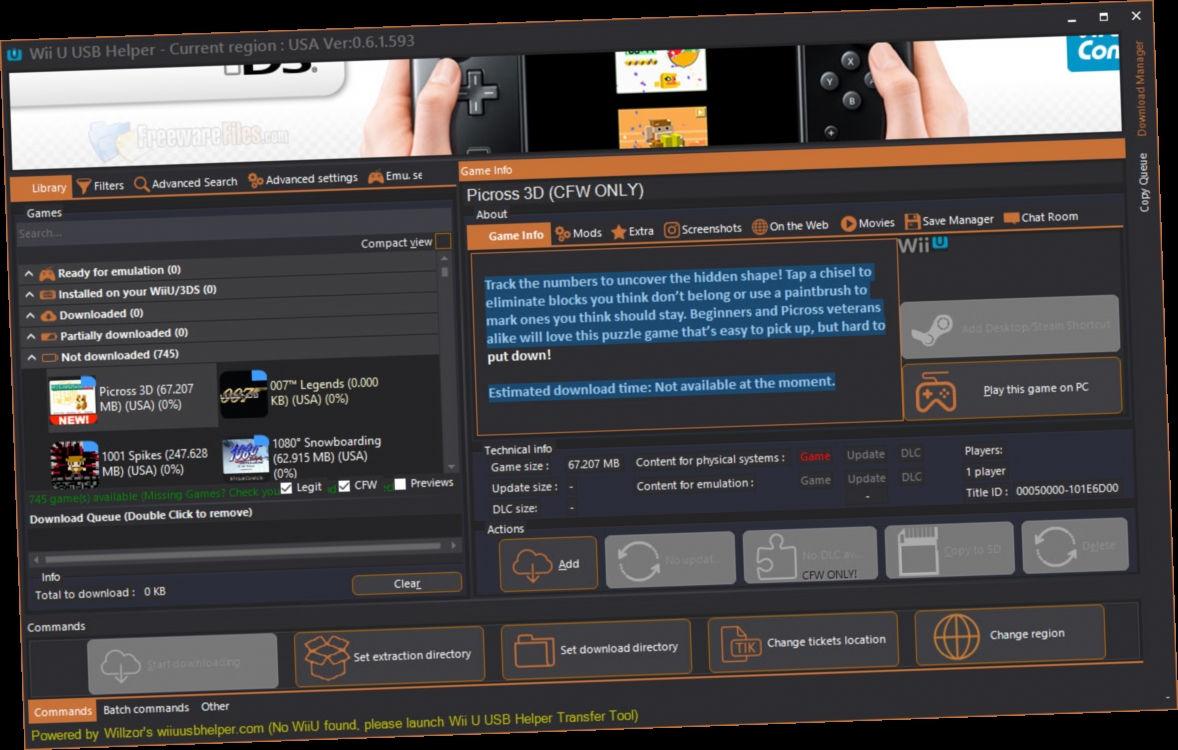
Task: Click Play this game on PC button
Action: coord(1013,389)
